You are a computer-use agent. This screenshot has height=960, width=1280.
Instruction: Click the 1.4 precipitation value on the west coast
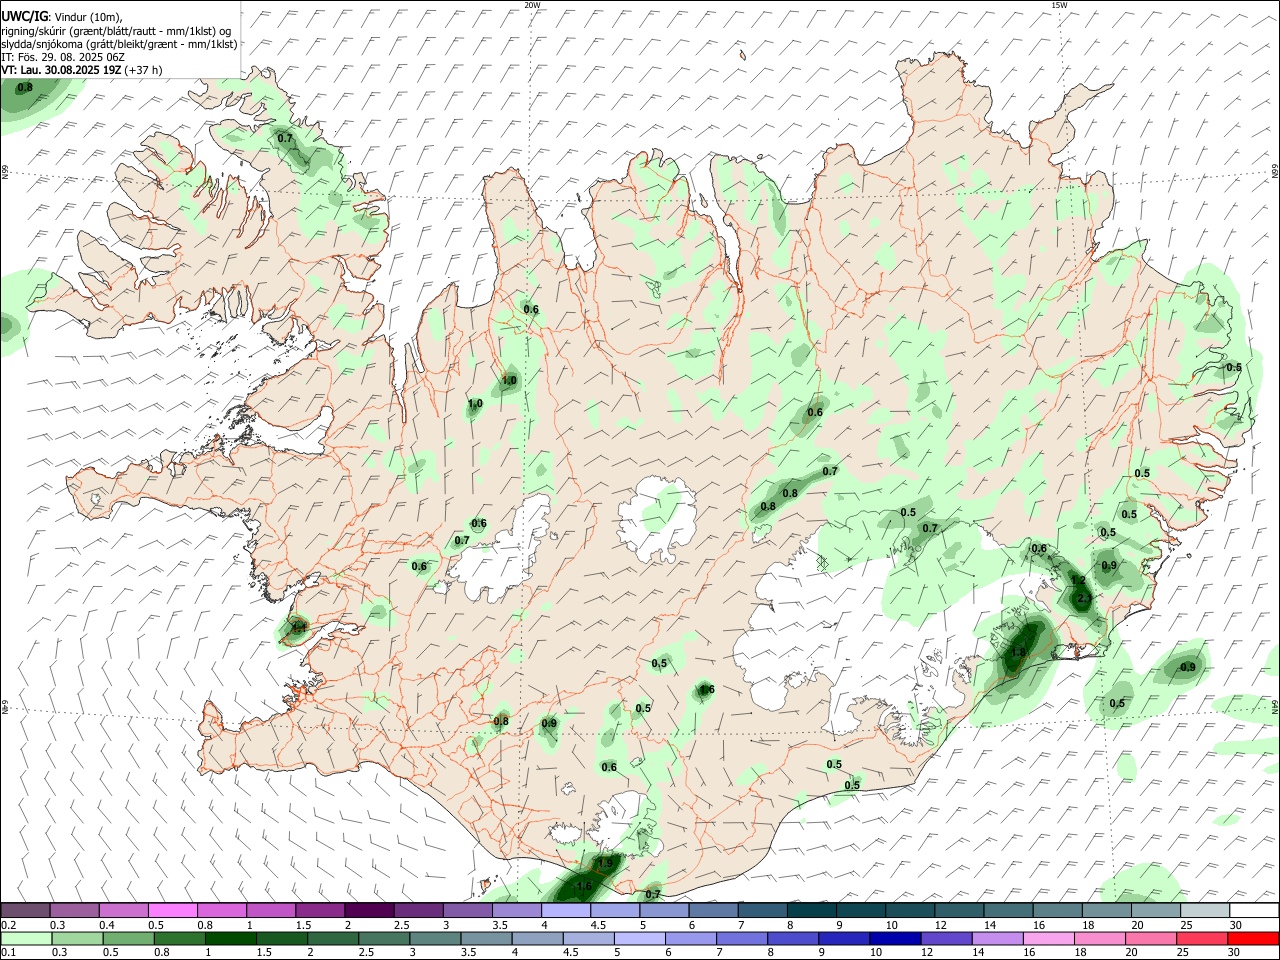[298, 628]
